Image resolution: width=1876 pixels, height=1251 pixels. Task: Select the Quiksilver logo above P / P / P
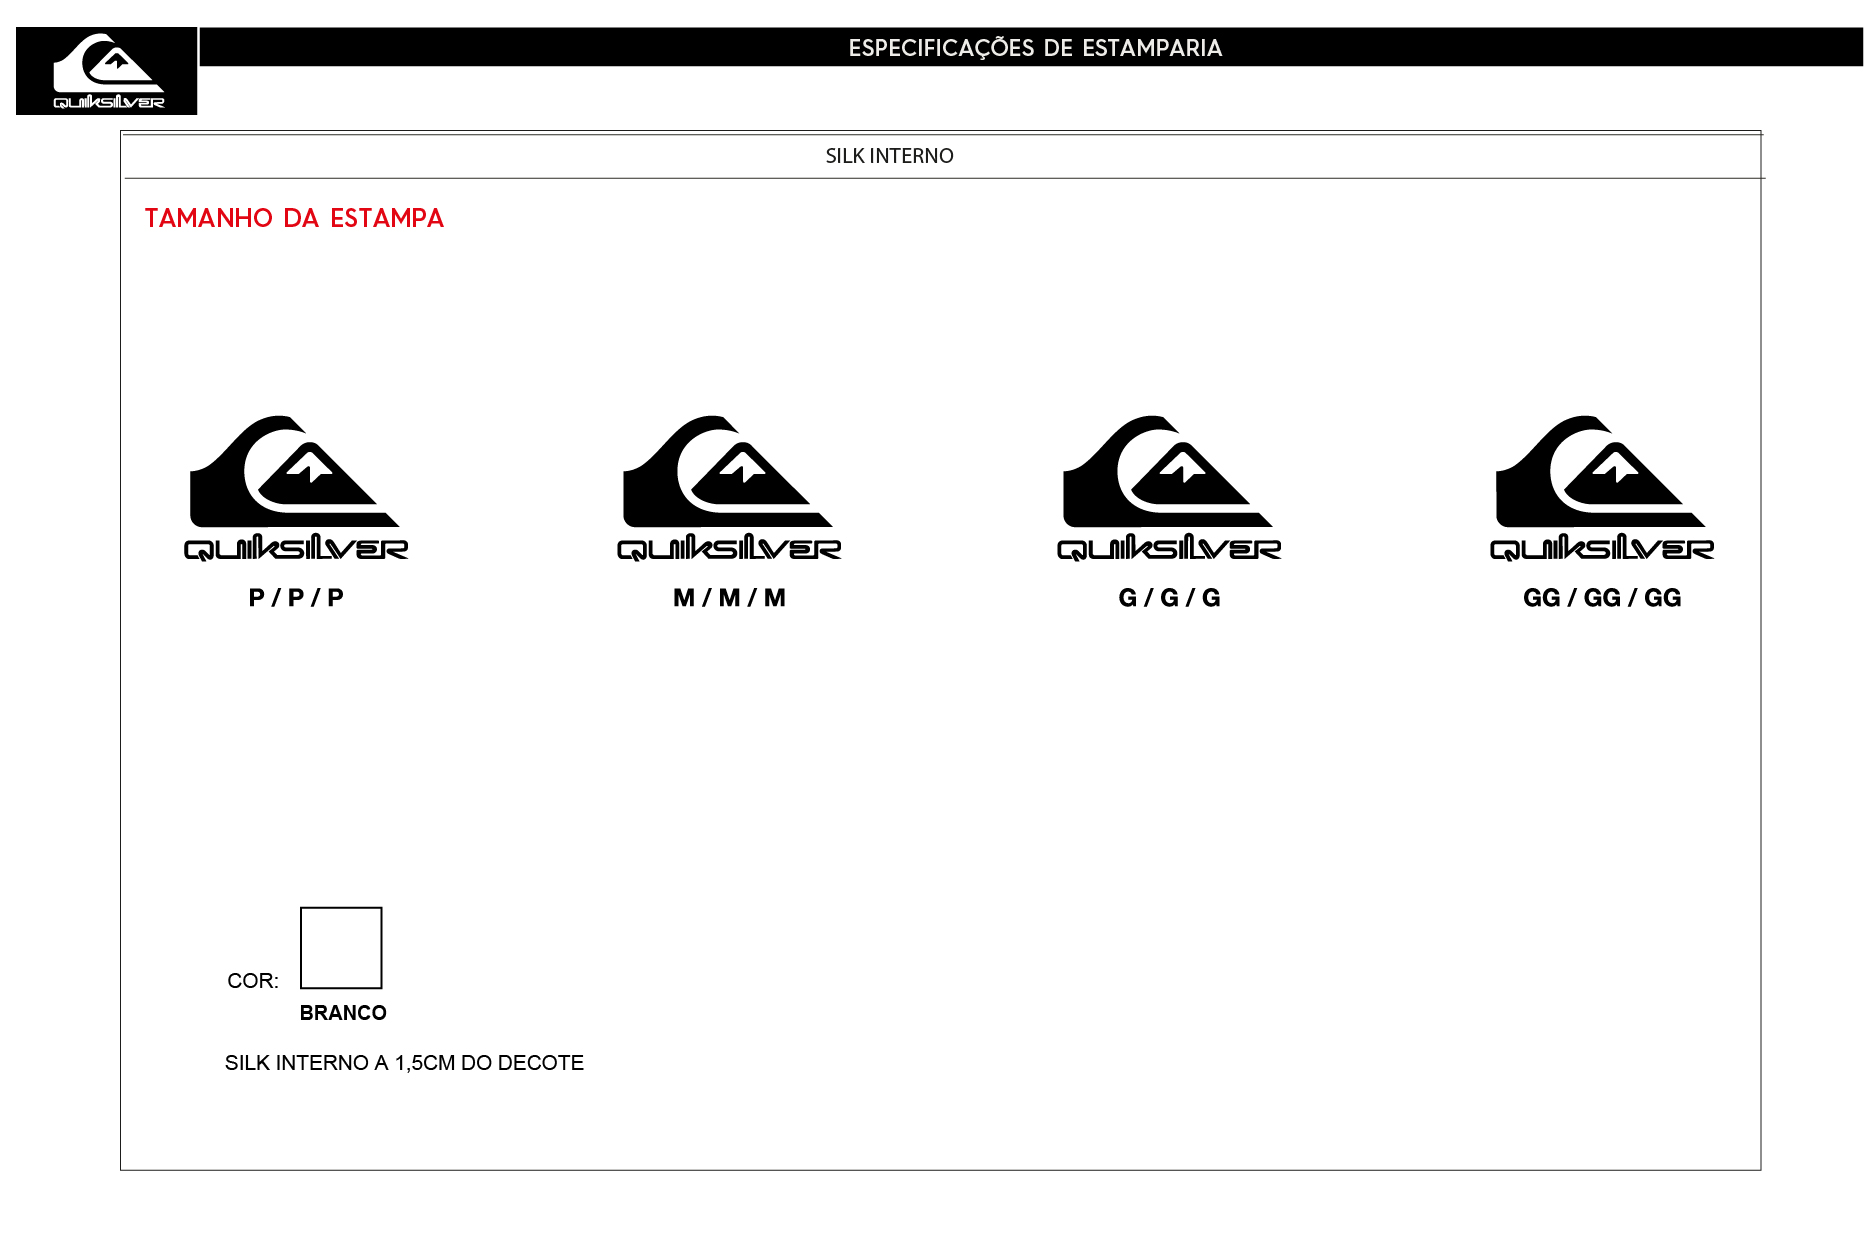click(x=296, y=488)
